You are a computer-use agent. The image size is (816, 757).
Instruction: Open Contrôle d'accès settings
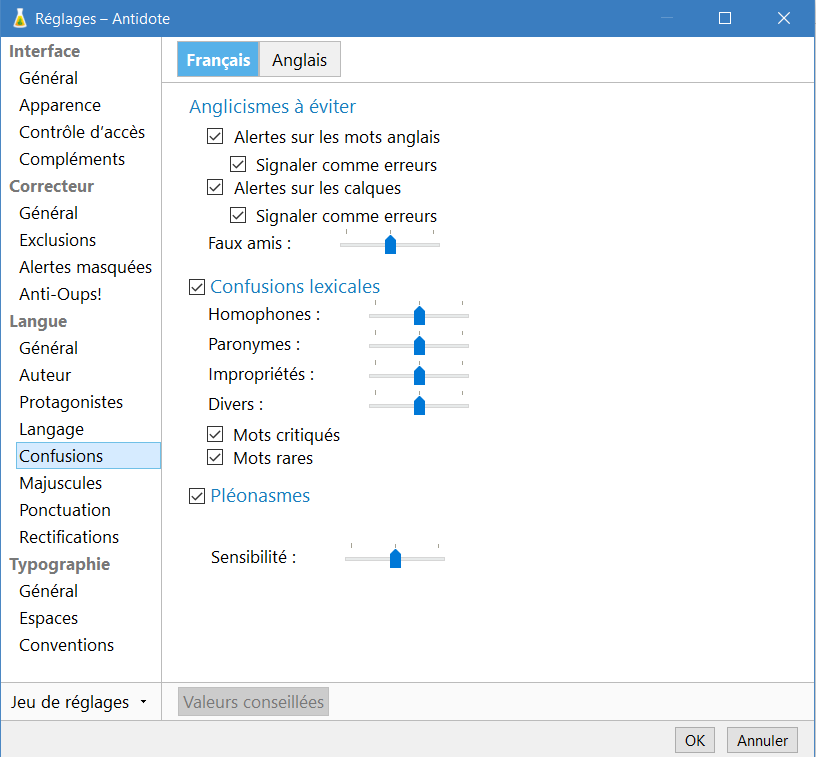tap(82, 132)
